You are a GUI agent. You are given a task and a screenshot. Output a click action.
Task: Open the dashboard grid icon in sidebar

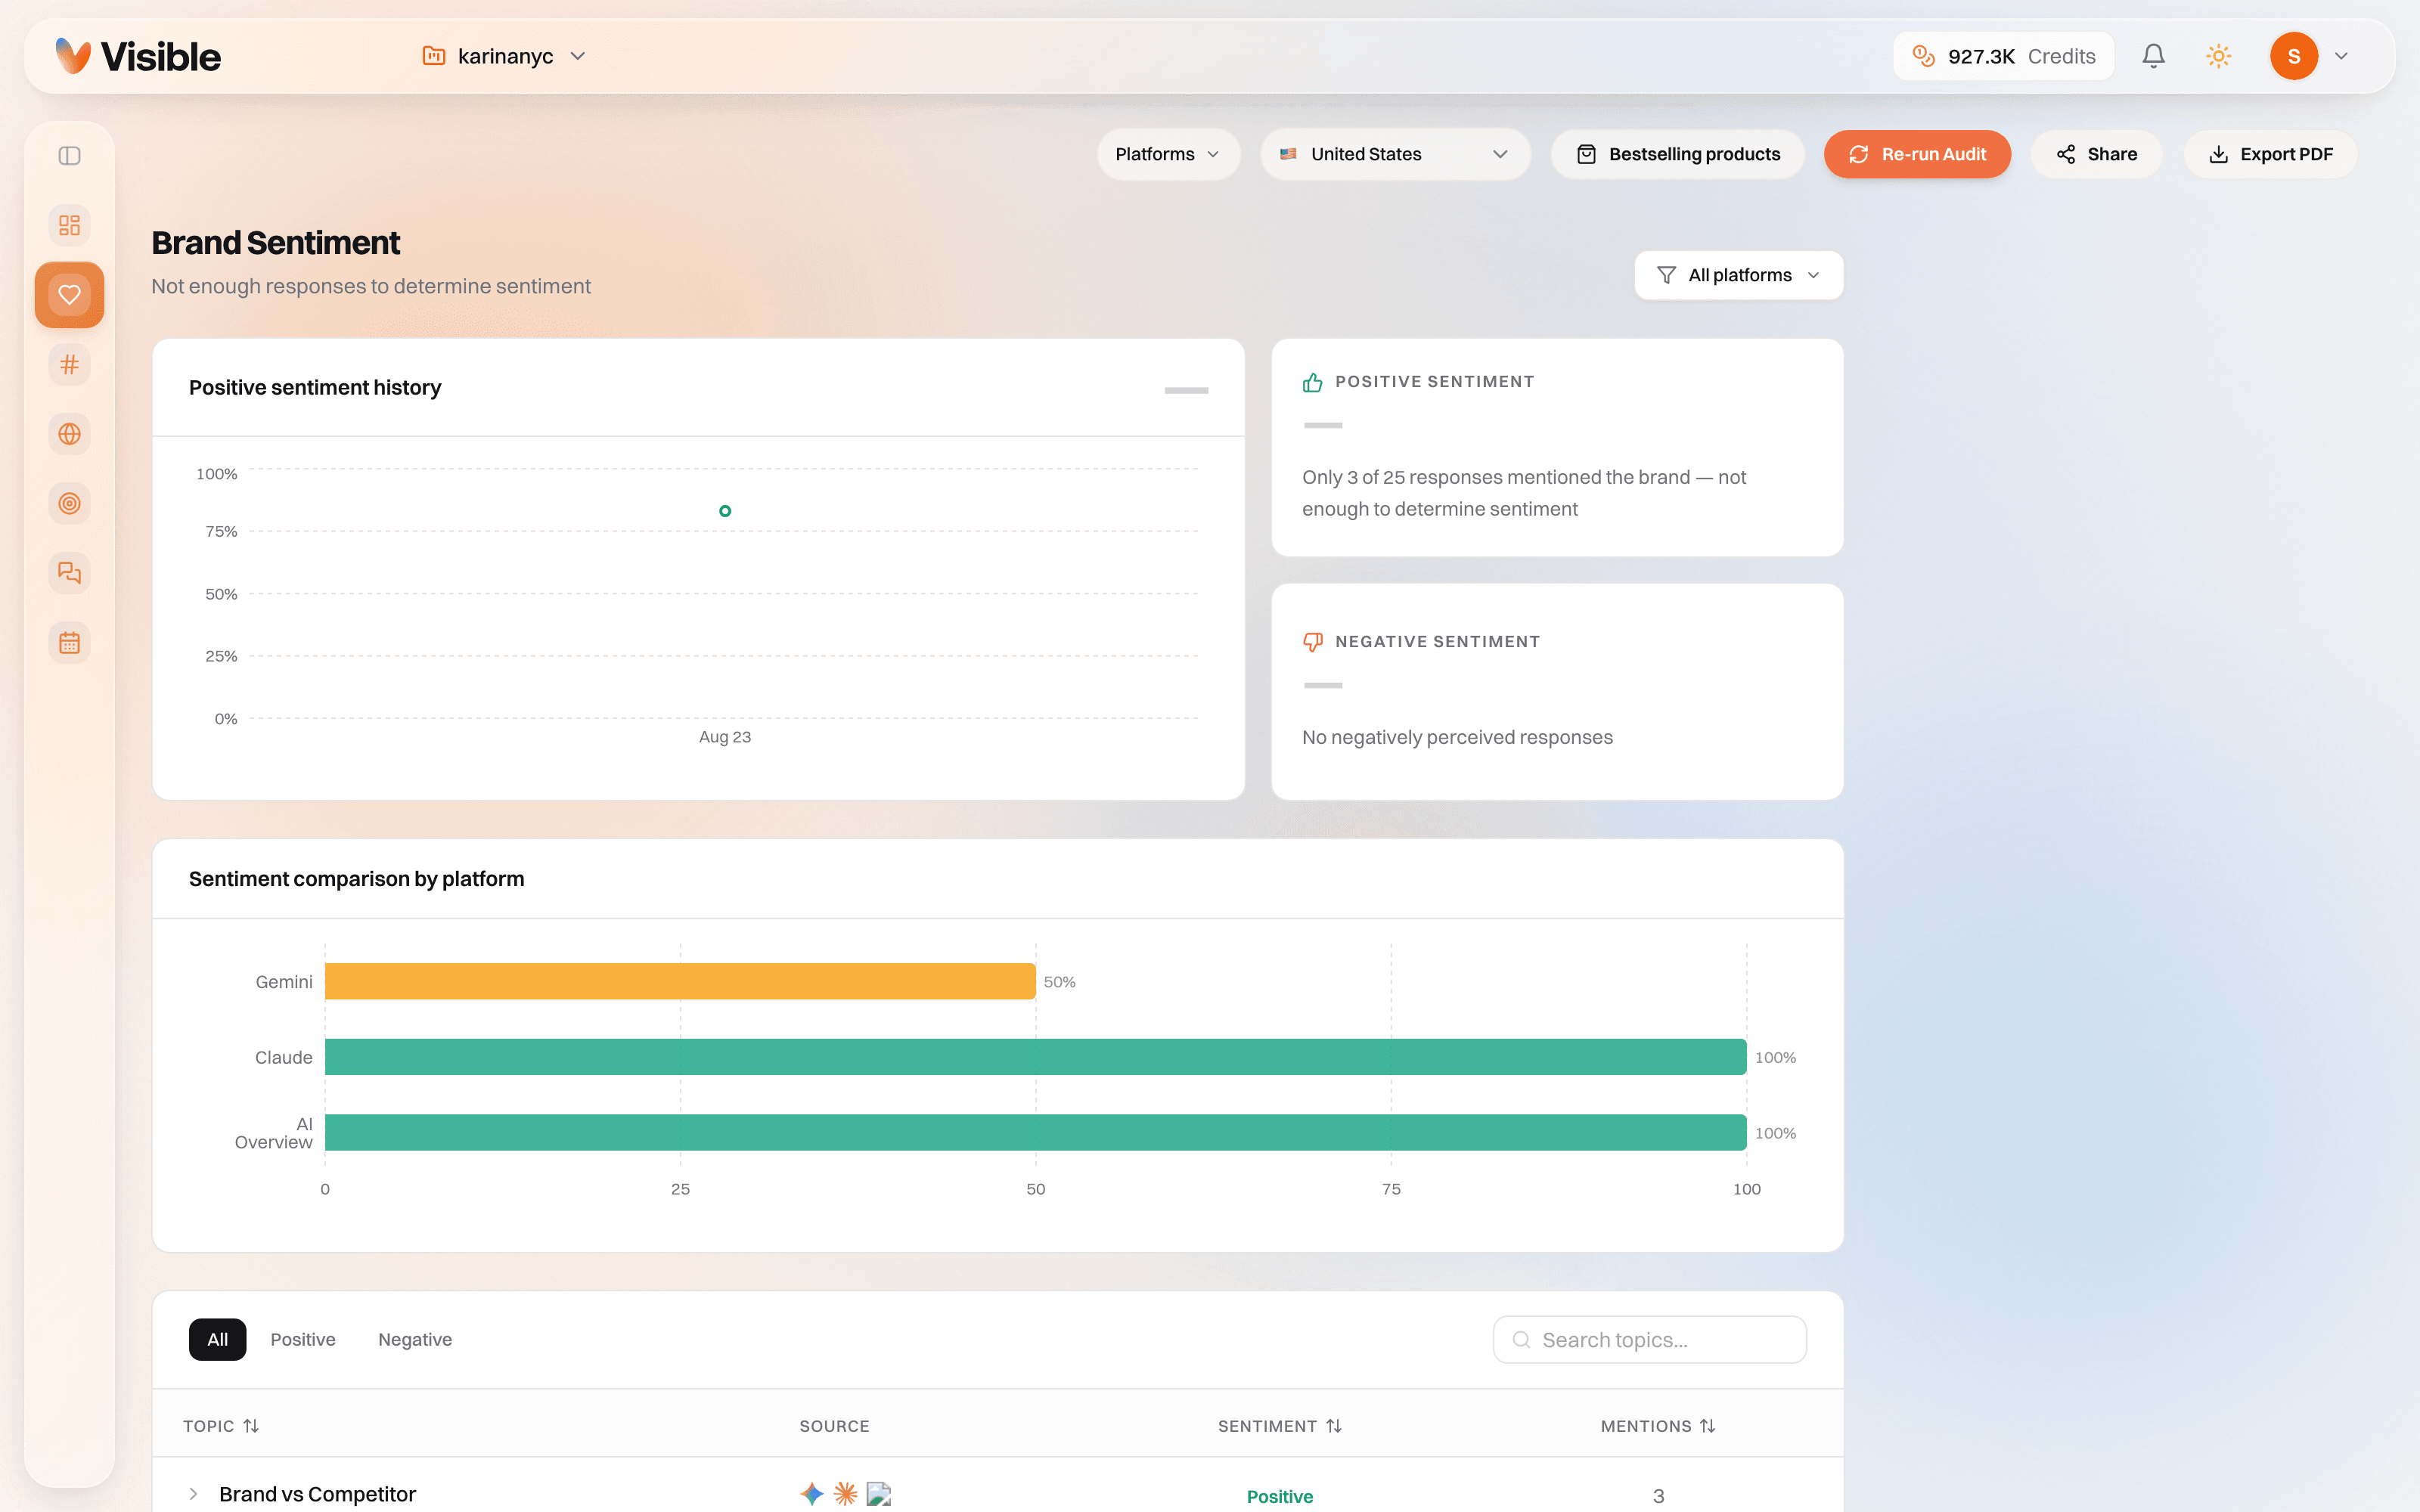(x=69, y=225)
